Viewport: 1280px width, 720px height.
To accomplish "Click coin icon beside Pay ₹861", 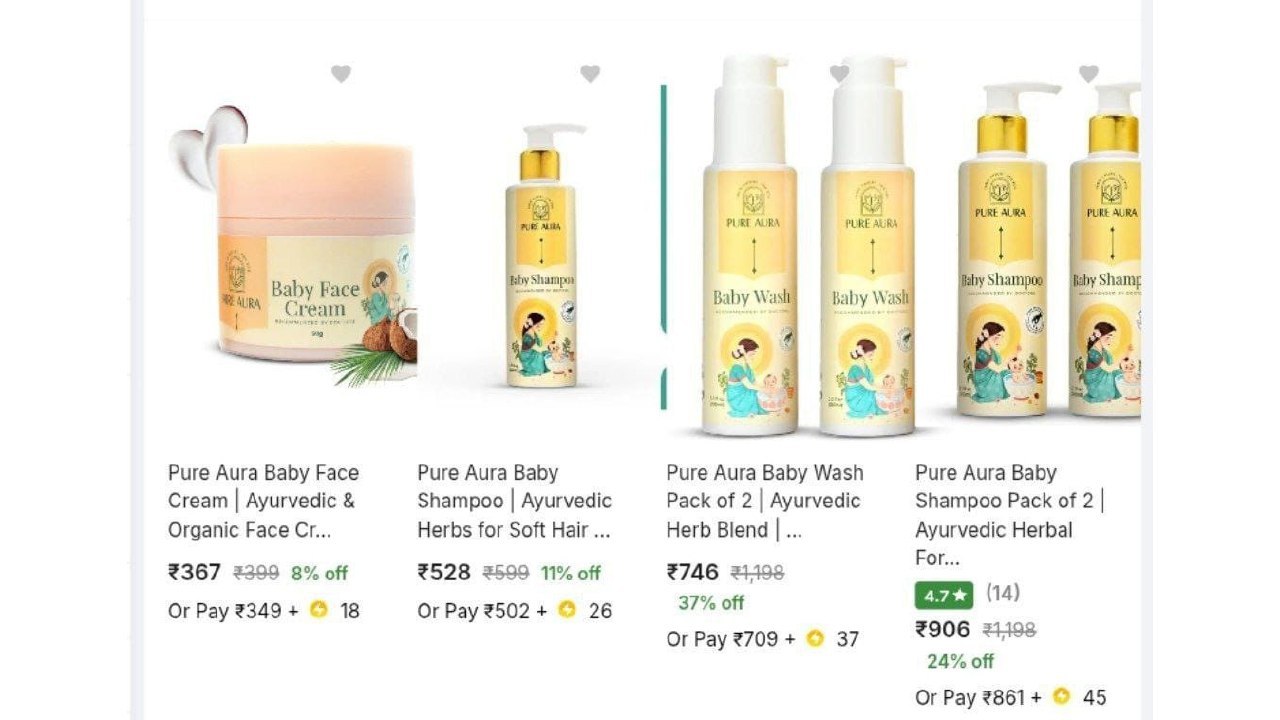I will click(x=1062, y=696).
